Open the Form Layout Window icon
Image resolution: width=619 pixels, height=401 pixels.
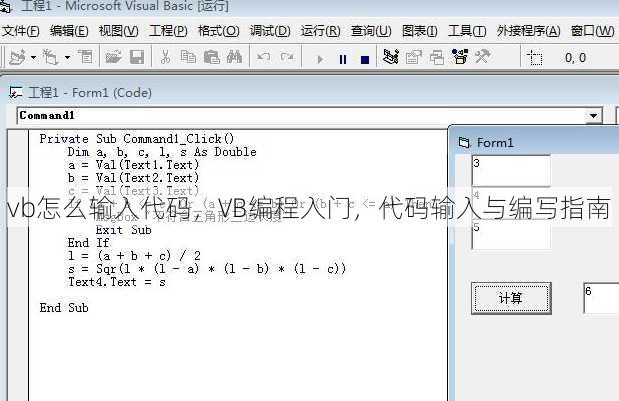pos(437,57)
